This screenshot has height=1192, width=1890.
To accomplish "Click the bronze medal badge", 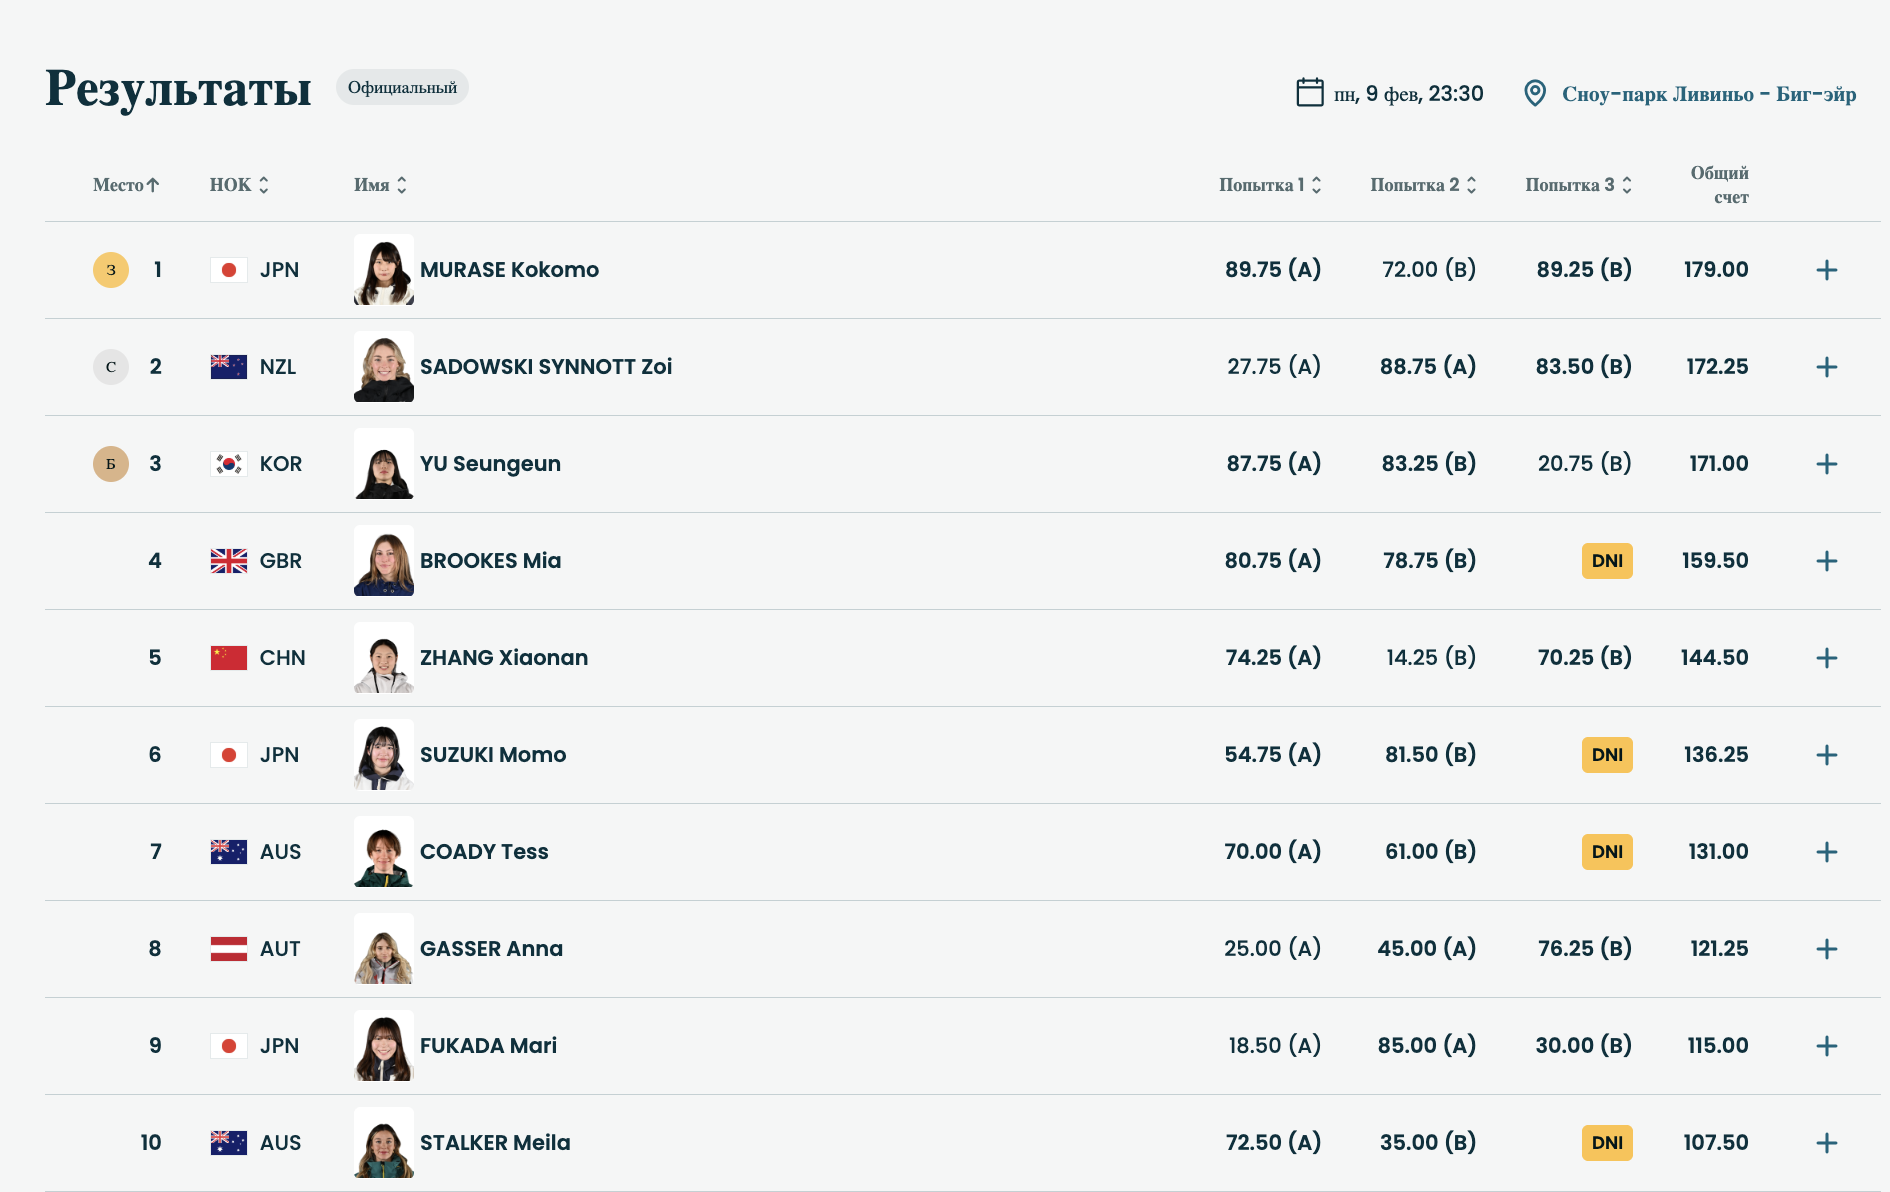I will [111, 464].
